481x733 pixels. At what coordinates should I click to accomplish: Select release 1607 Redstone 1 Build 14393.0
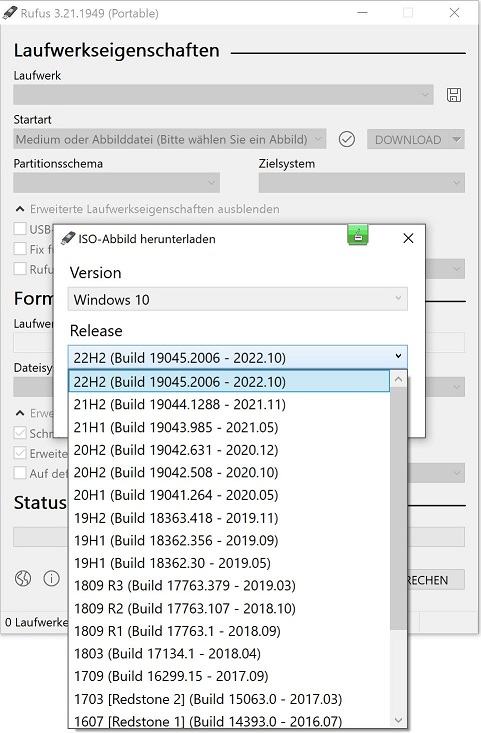click(x=229, y=720)
